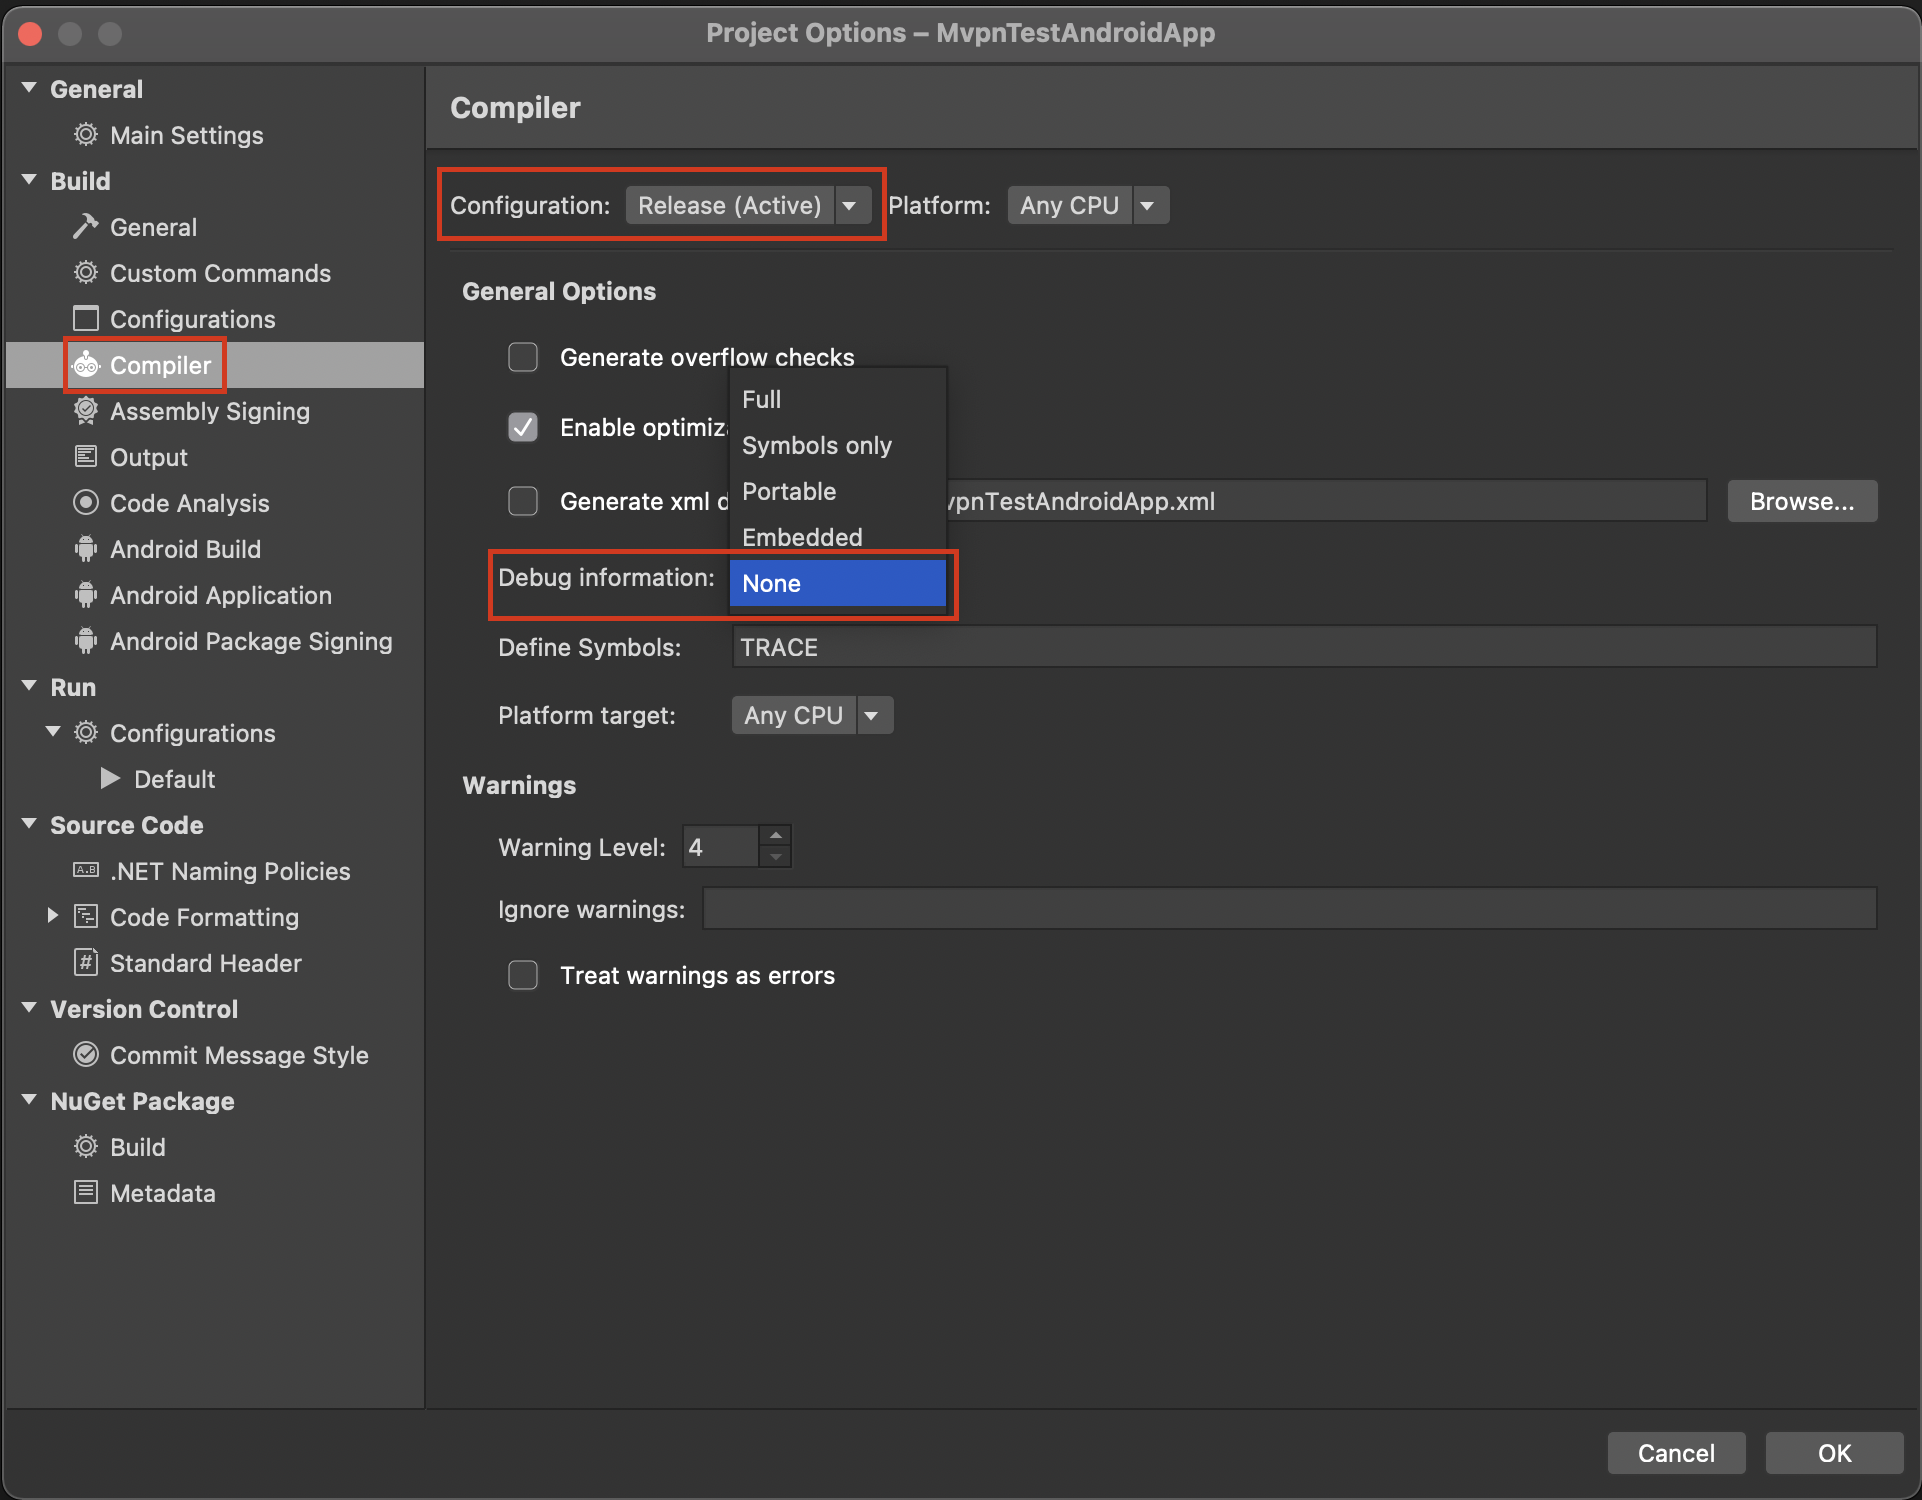This screenshot has height=1500, width=1922.
Task: Click the .NET Naming Policies icon
Action: (86, 870)
